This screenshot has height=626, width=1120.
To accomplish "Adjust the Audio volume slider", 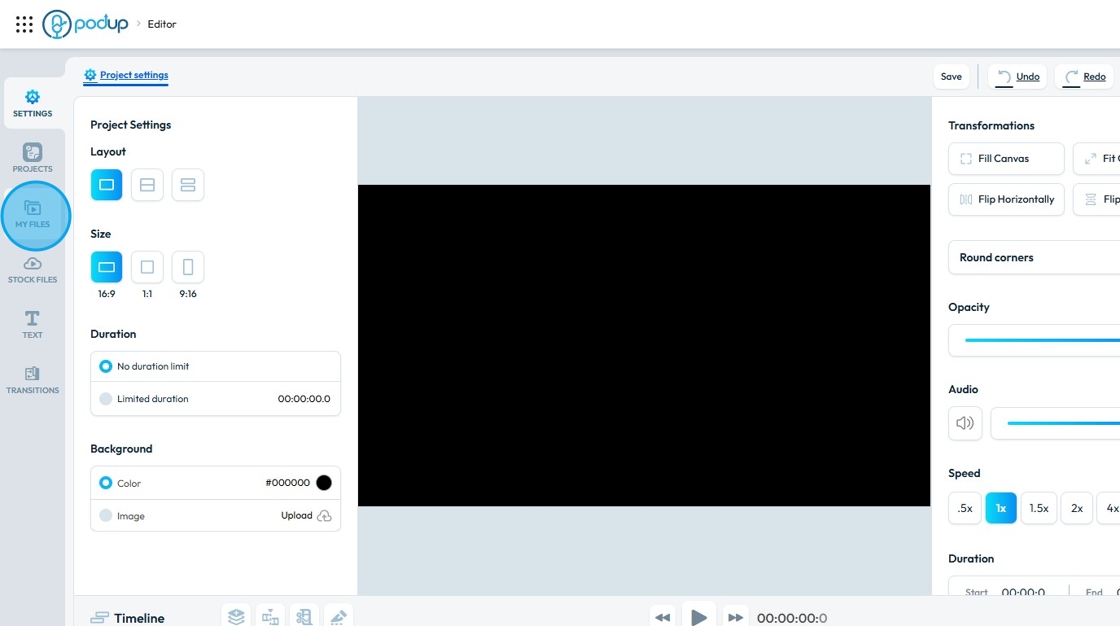I will 1063,423.
